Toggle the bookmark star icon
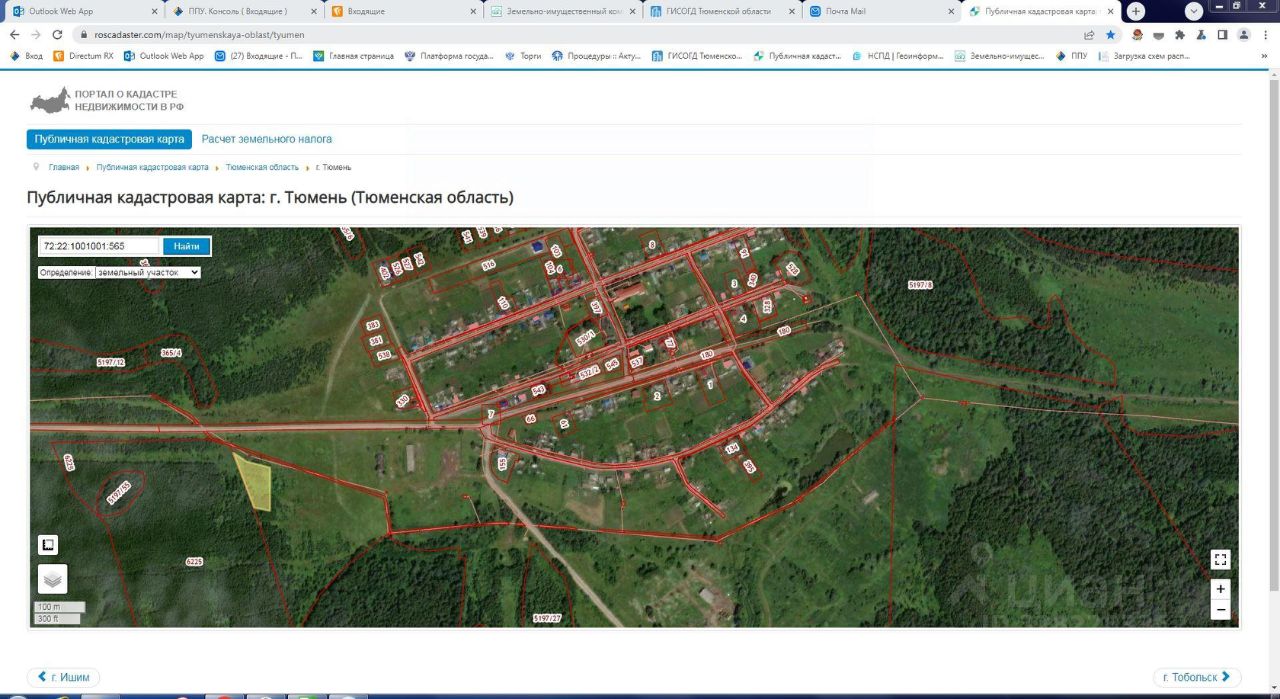The width and height of the screenshot is (1280, 699). (1110, 34)
